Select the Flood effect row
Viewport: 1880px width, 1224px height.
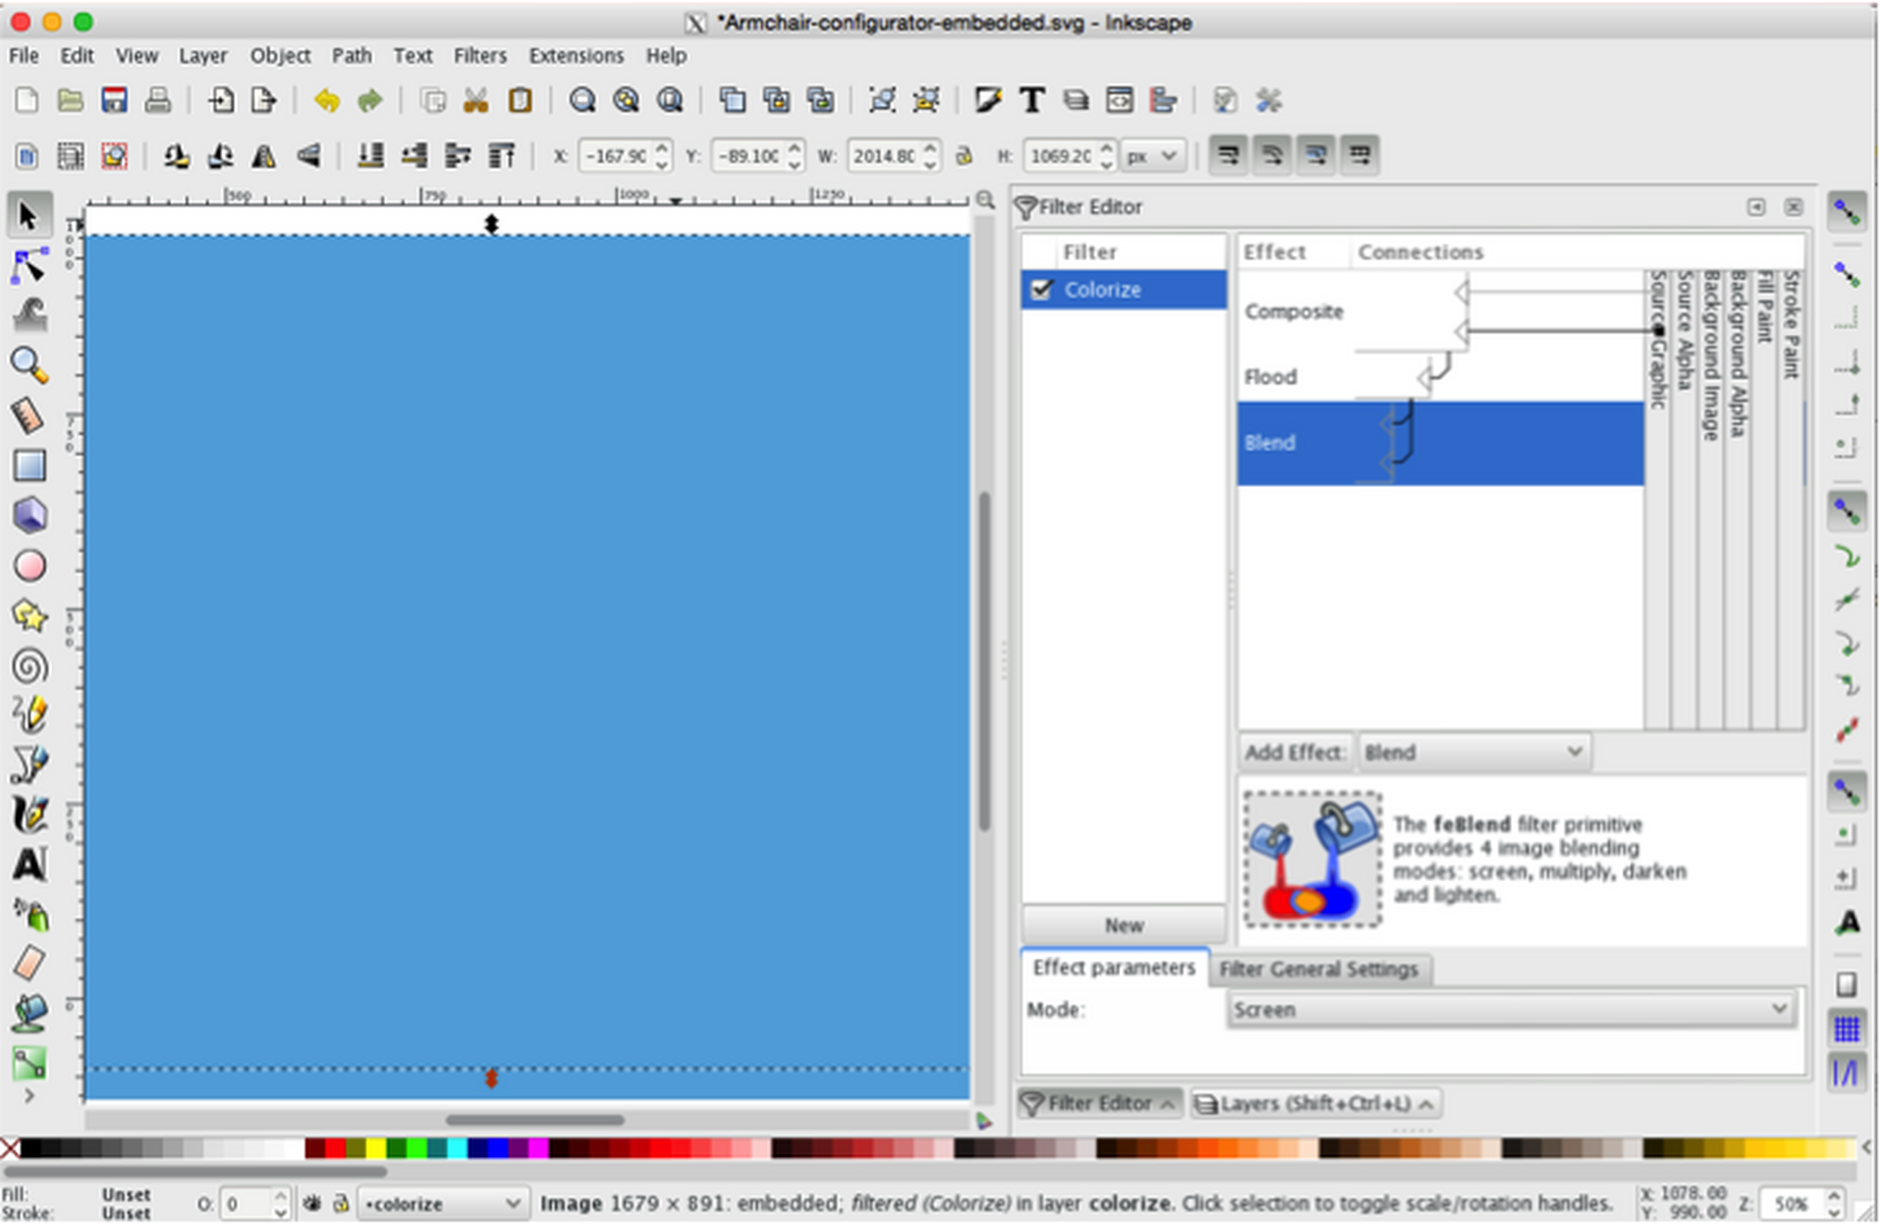click(1440, 377)
